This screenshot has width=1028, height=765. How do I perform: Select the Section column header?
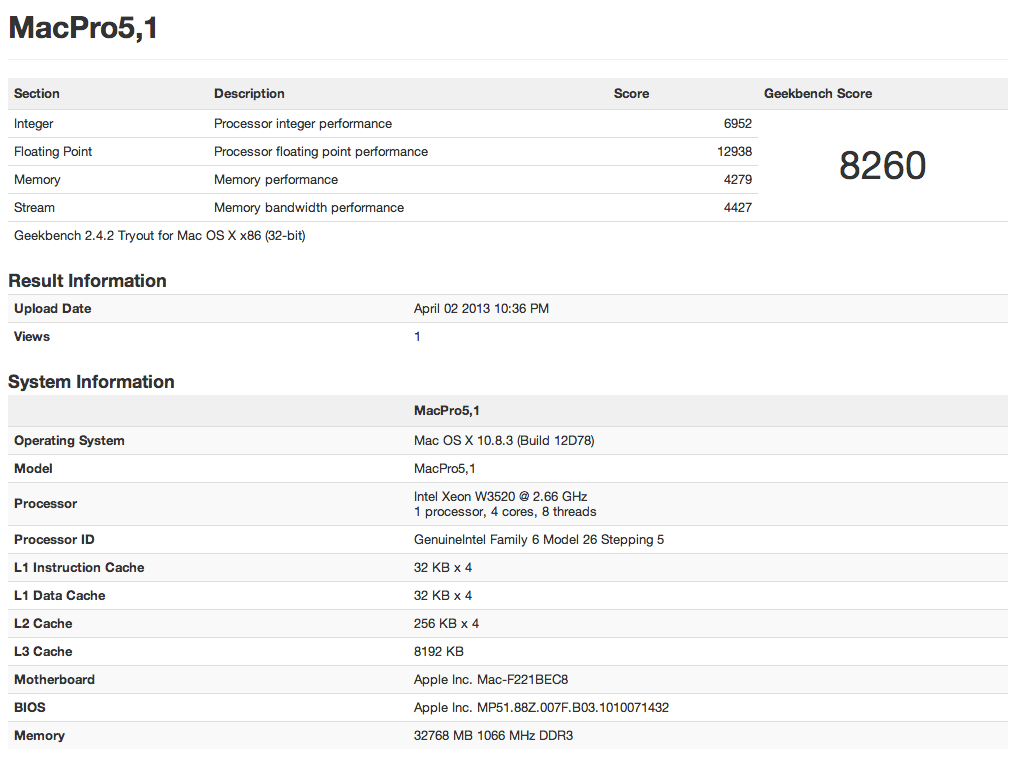coord(37,94)
